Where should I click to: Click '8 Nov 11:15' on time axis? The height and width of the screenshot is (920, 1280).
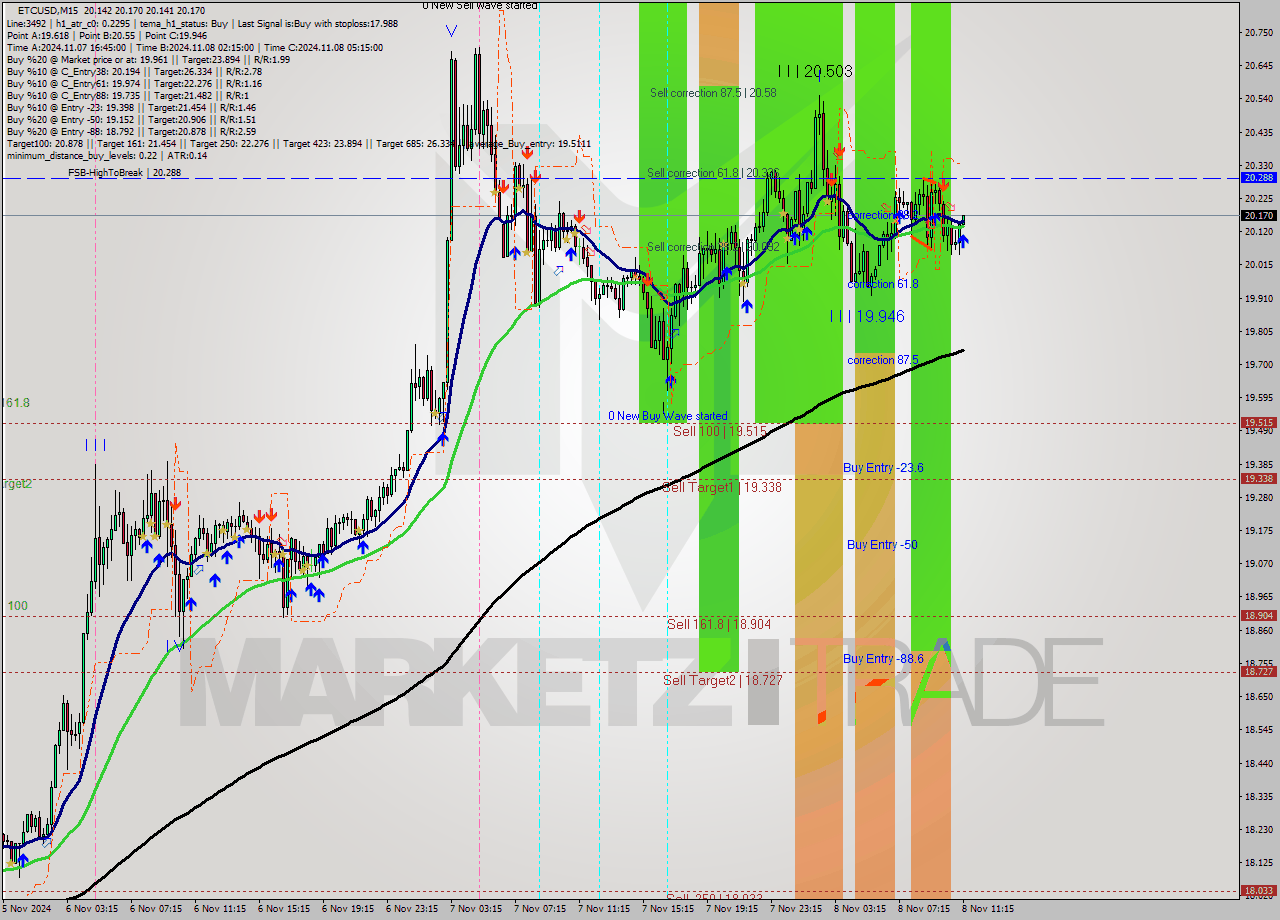pyautogui.click(x=988, y=909)
